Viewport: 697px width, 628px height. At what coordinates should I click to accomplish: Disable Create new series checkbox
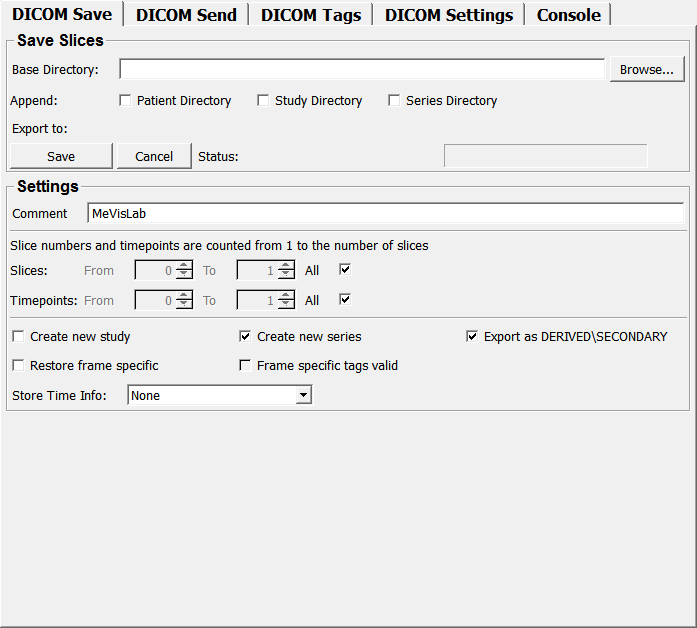coord(245,337)
